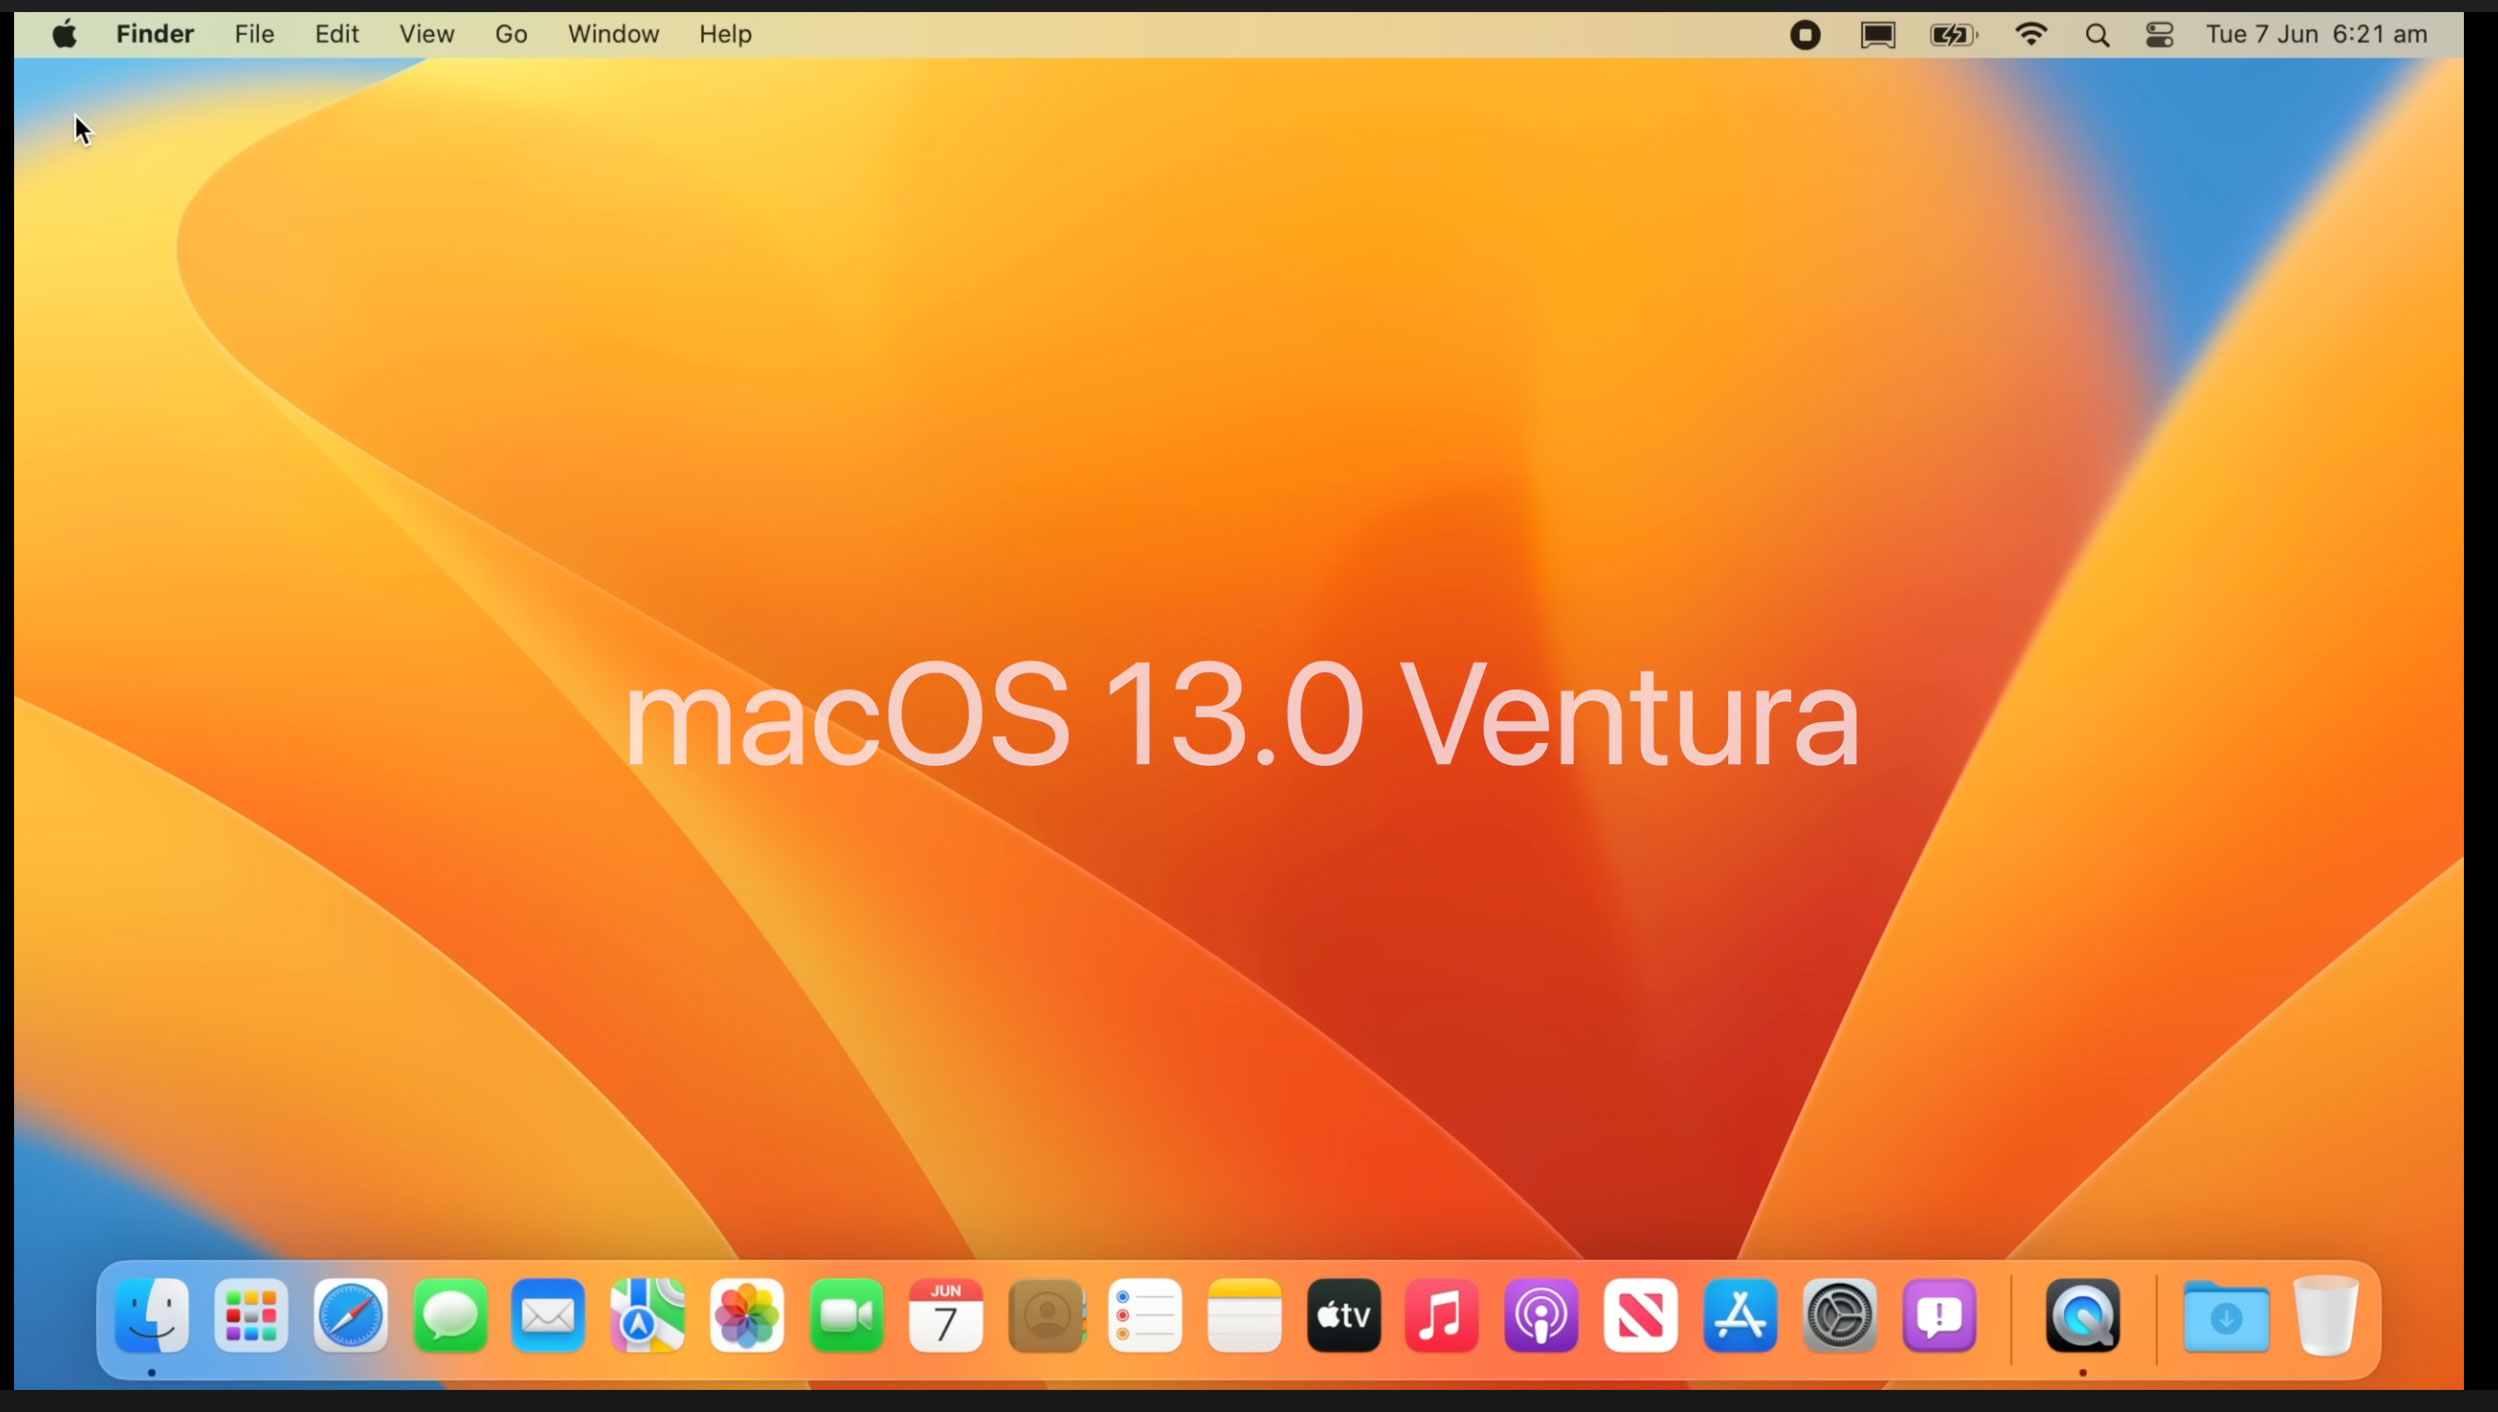The height and width of the screenshot is (1412, 2498).
Task: Open the Notes app
Action: [1244, 1316]
